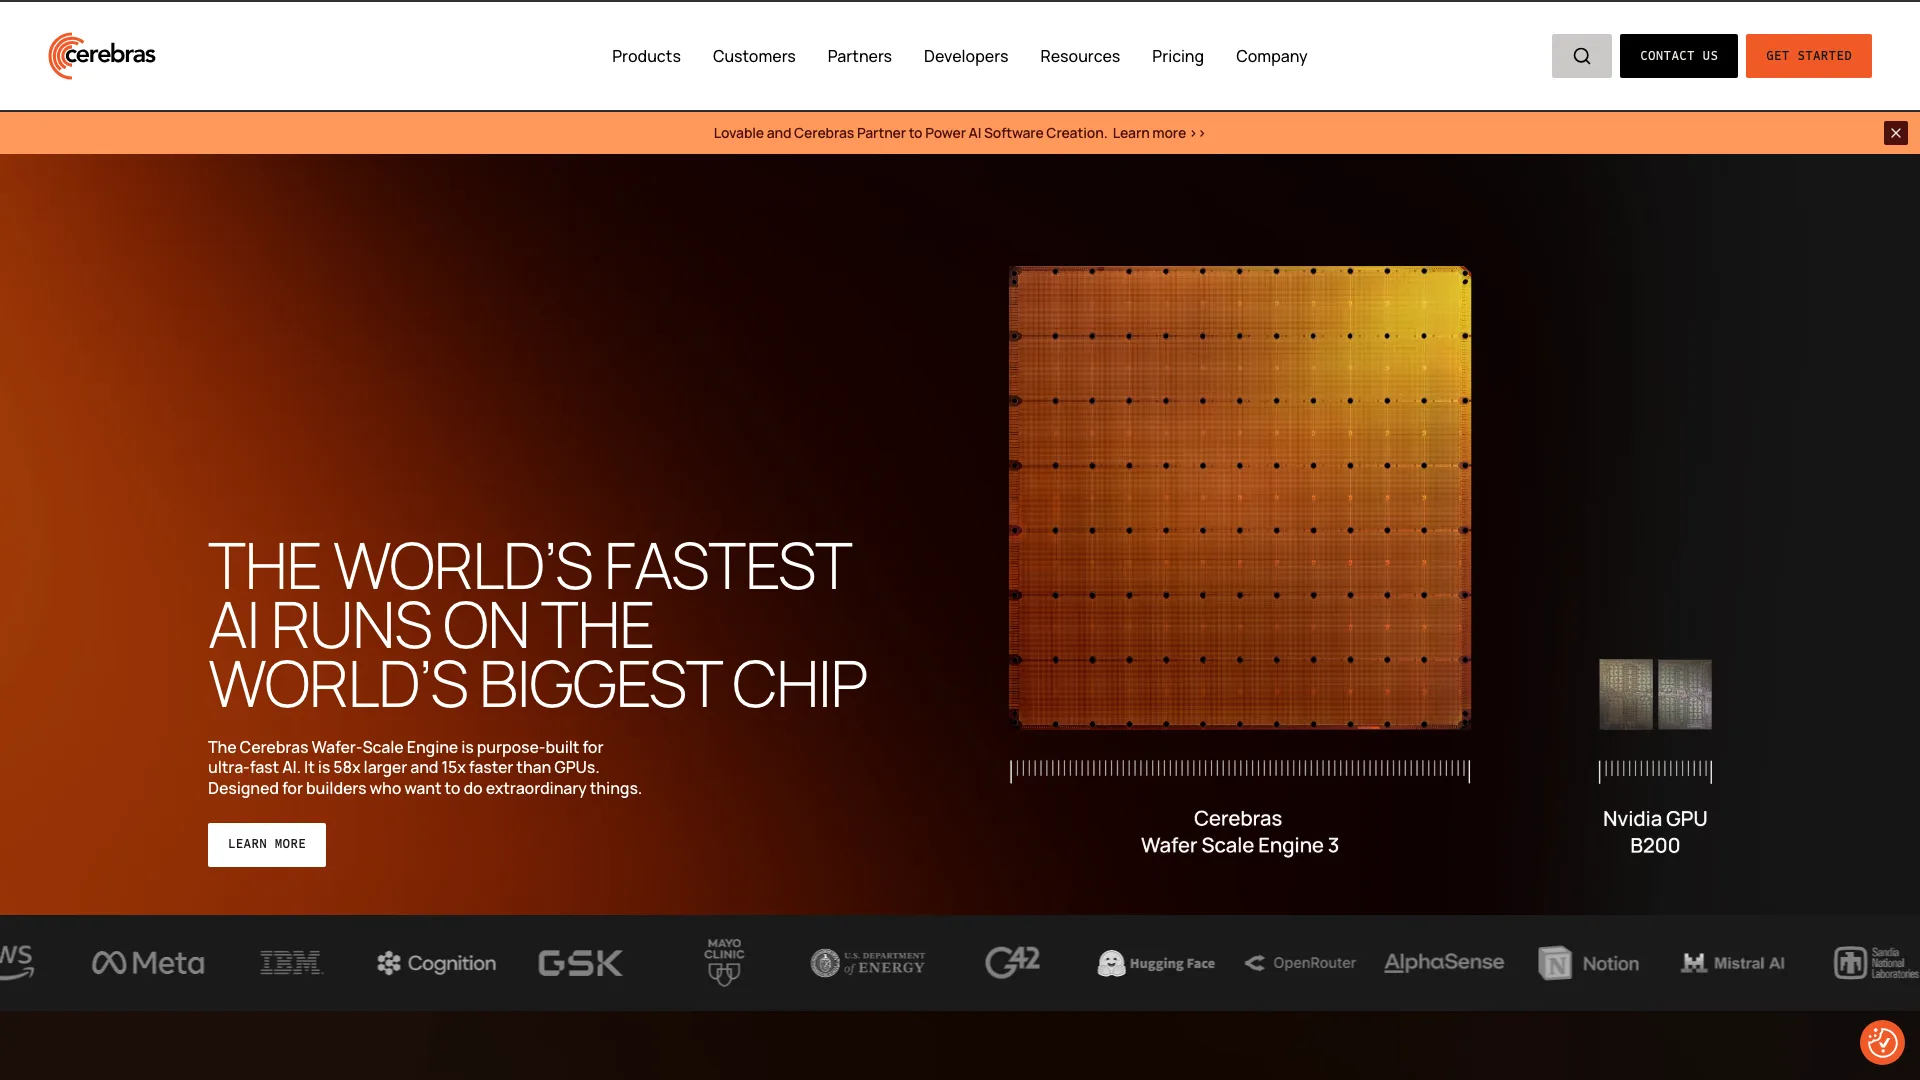Click the IBM logo

(291, 963)
